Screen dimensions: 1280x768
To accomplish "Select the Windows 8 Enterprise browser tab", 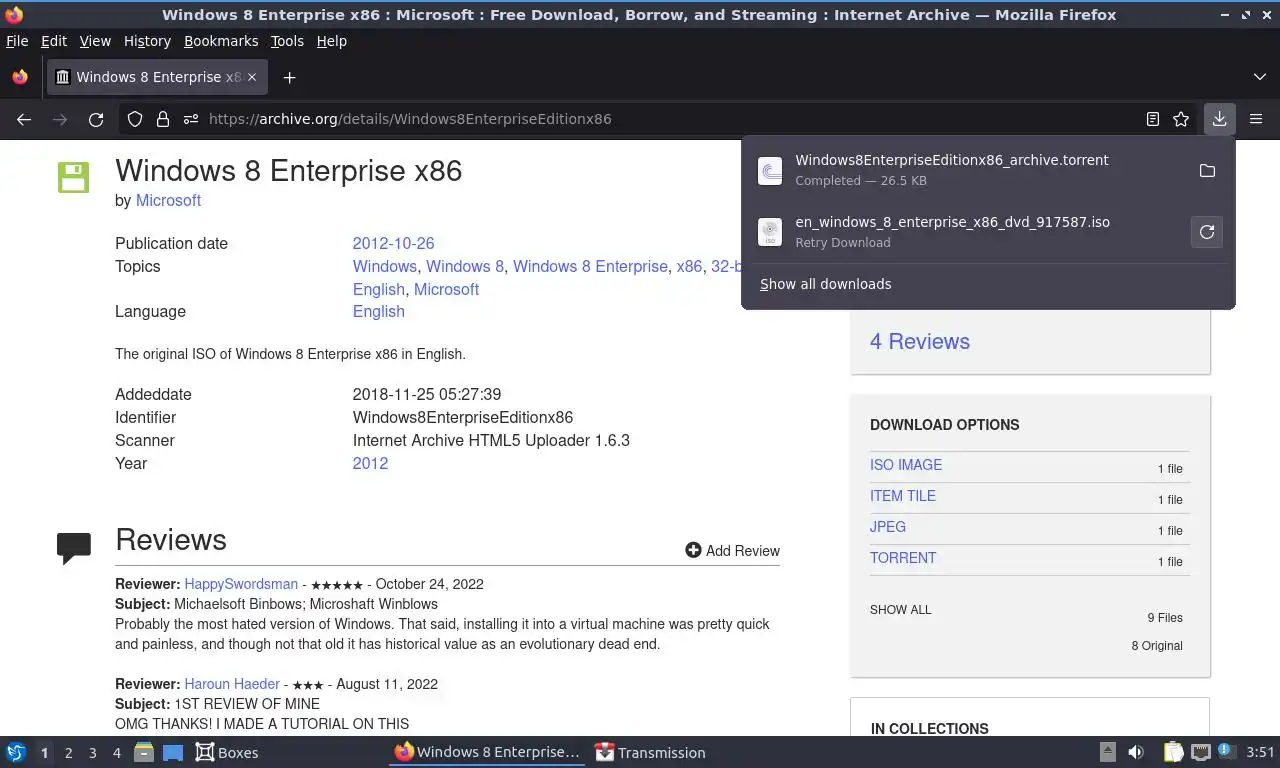I will [157, 77].
